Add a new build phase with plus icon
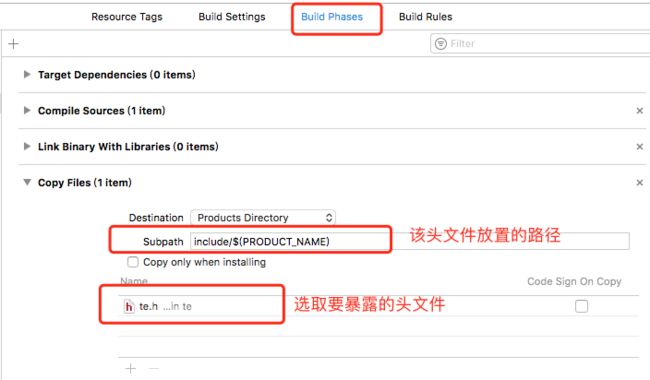The image size is (650, 380). pyautogui.click(x=14, y=44)
